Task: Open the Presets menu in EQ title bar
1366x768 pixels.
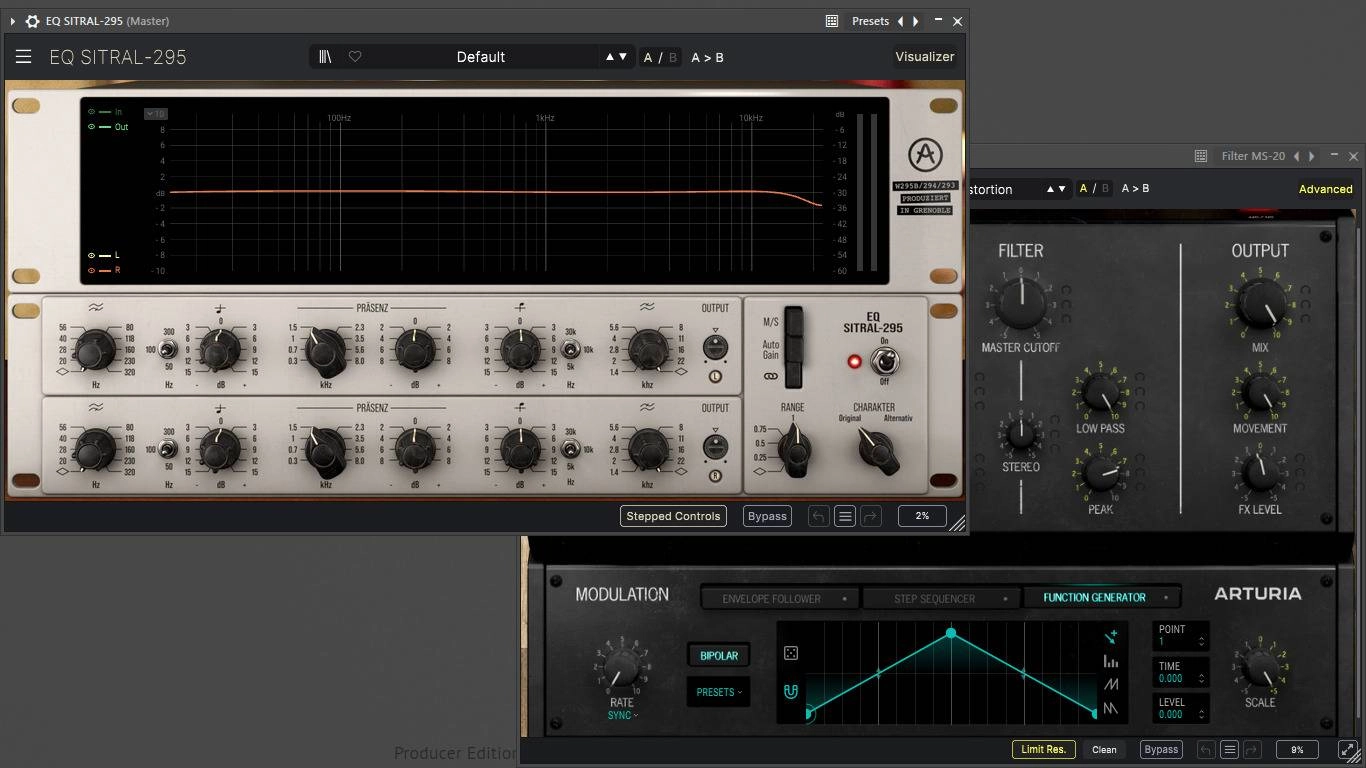Action: point(870,21)
